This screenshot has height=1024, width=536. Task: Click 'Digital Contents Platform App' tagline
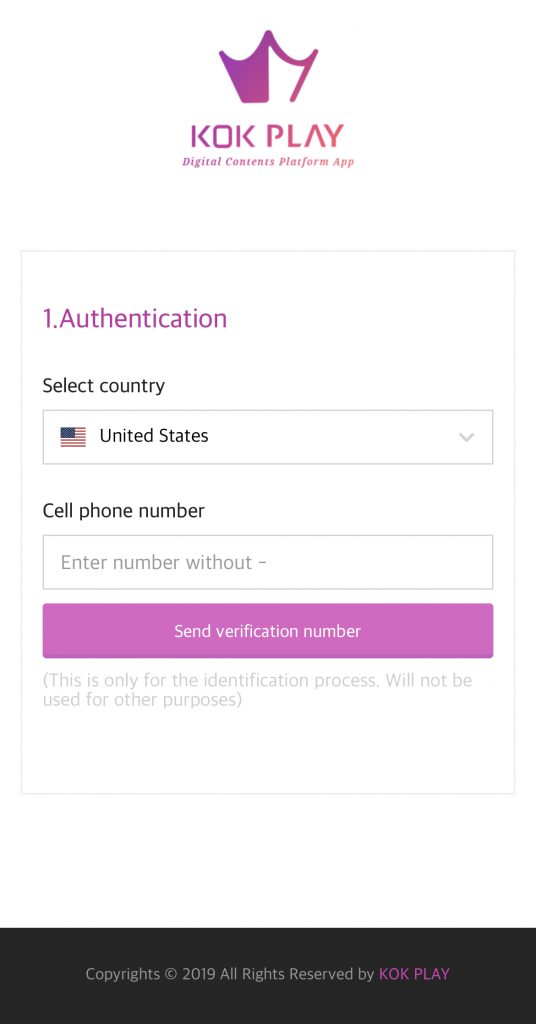click(x=268, y=161)
